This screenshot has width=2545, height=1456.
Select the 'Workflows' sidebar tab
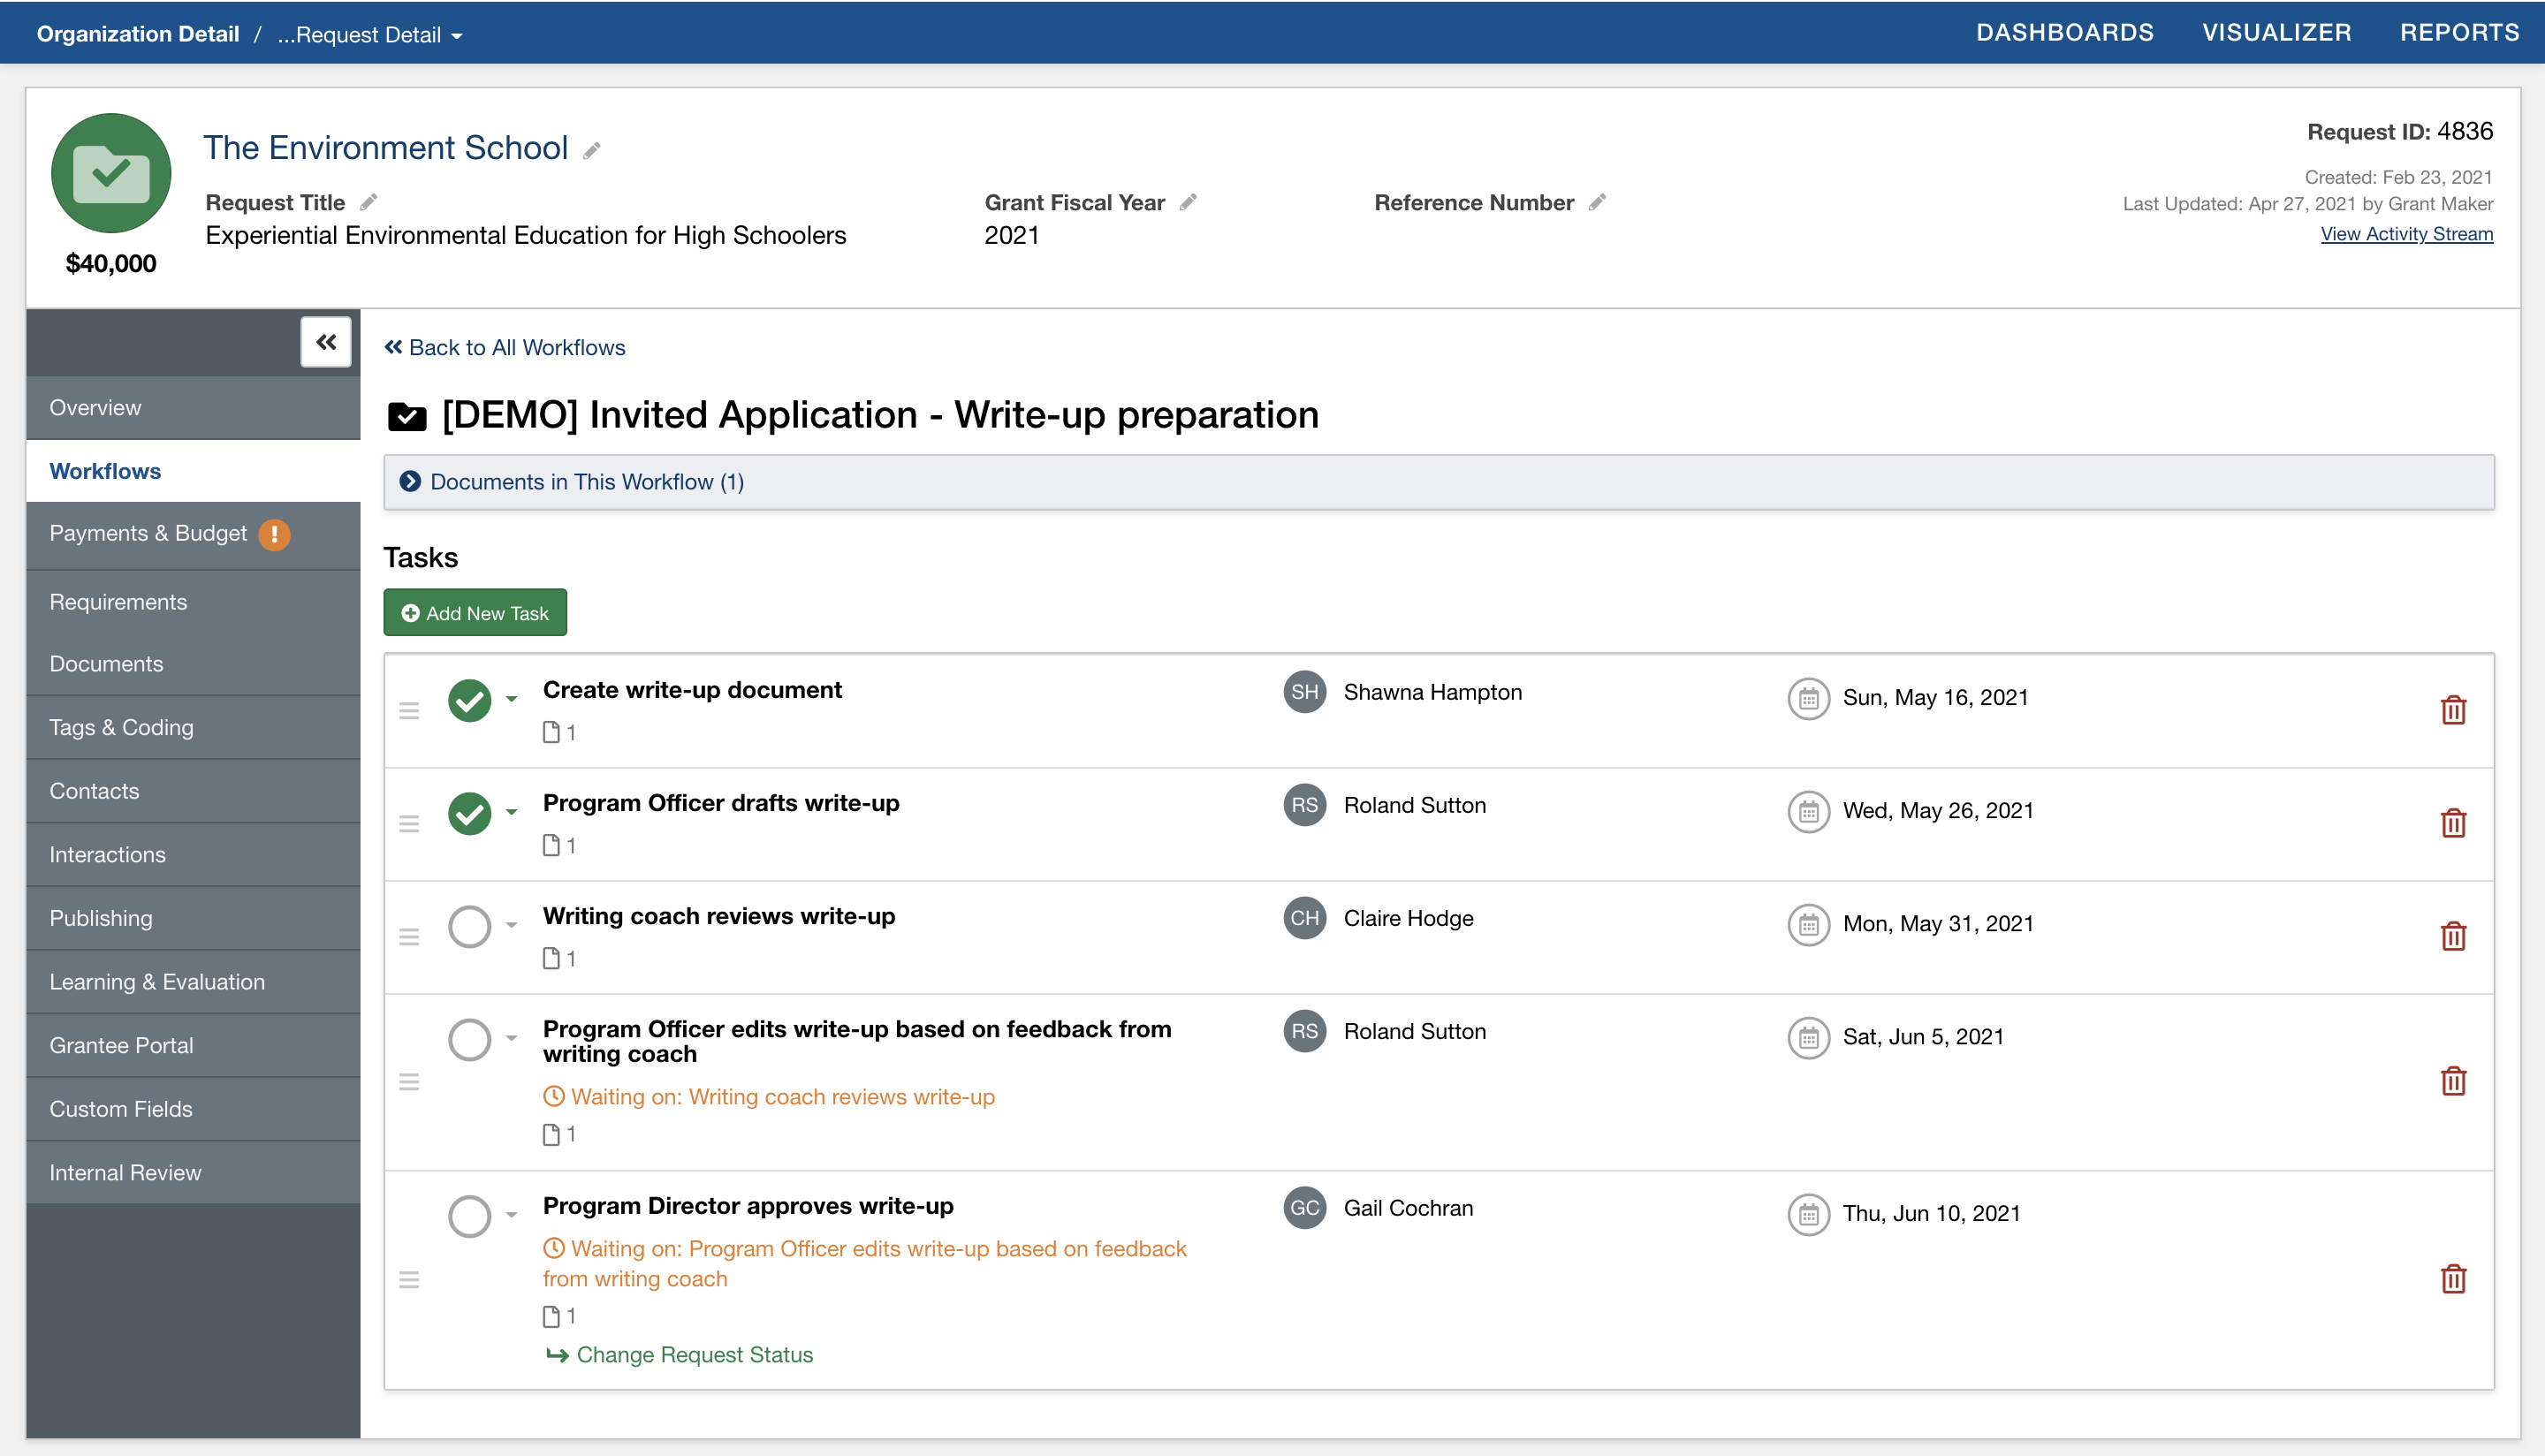(105, 470)
